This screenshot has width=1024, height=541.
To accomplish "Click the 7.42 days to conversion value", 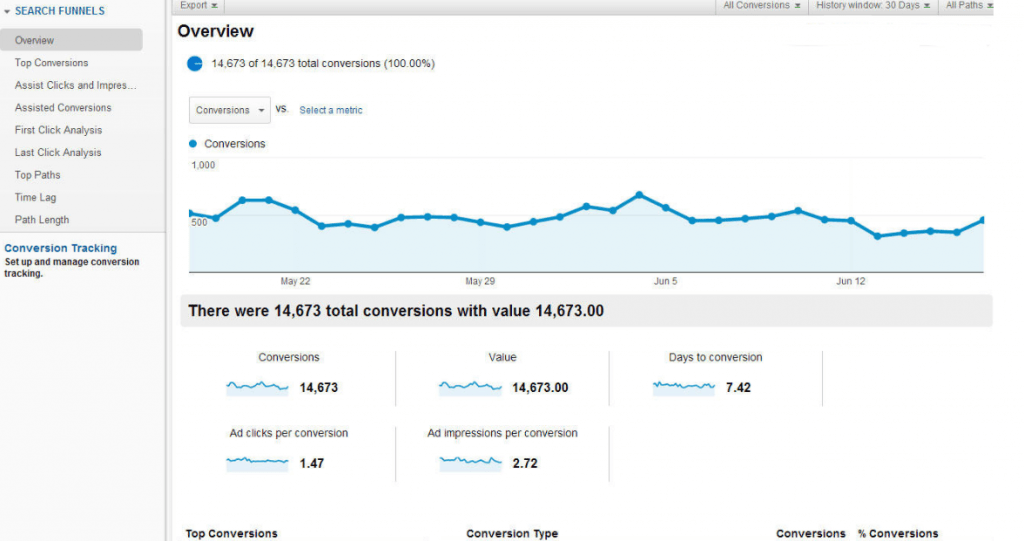I will point(738,388).
